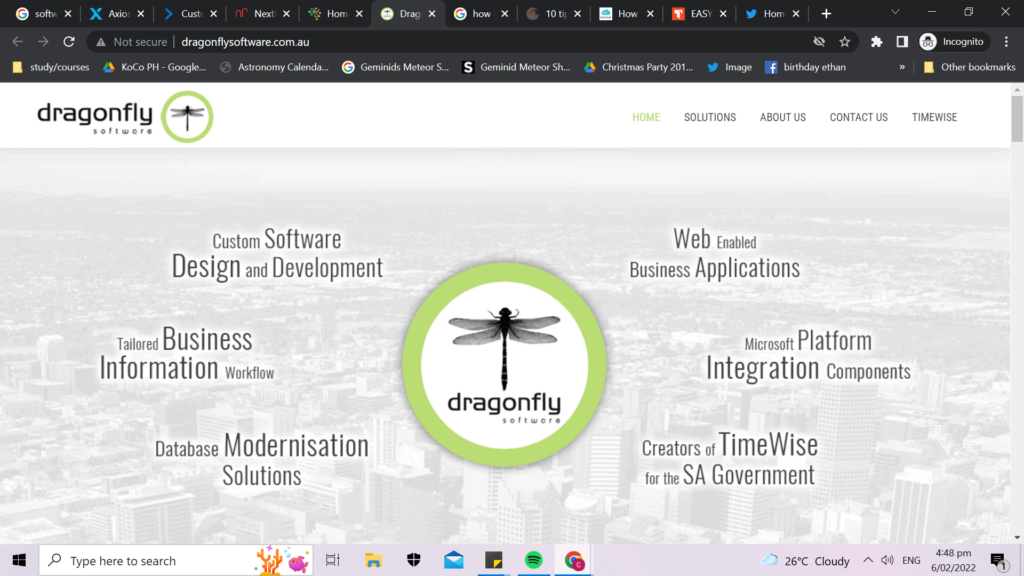Image resolution: width=1024 pixels, height=576 pixels.
Task: Open the Other bookmarks folder
Action: (x=970, y=67)
